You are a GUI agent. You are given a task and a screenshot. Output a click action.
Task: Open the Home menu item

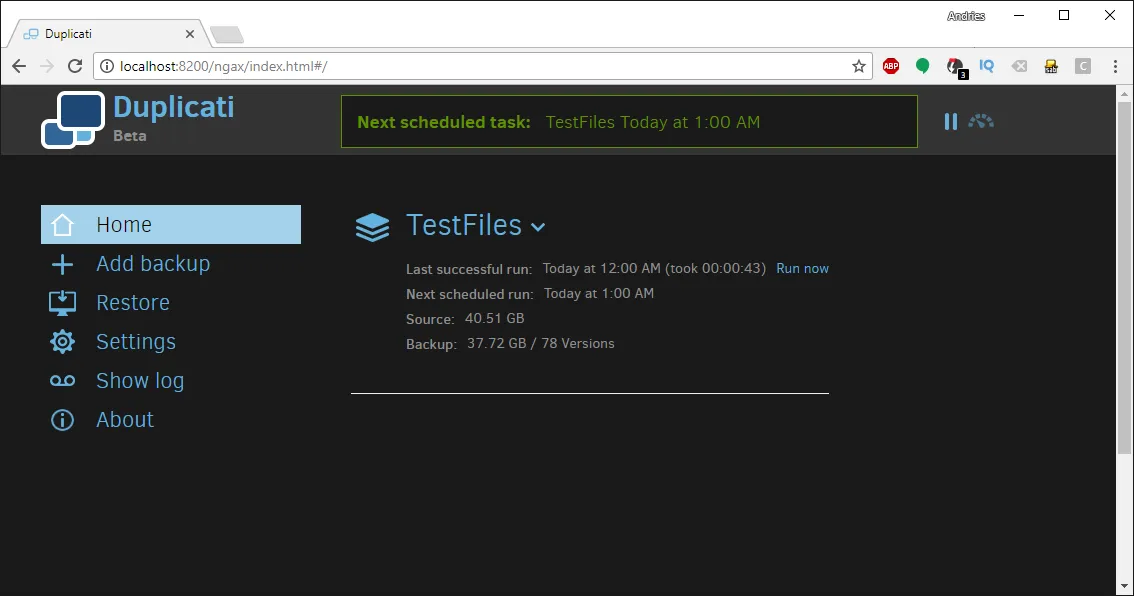click(x=171, y=224)
